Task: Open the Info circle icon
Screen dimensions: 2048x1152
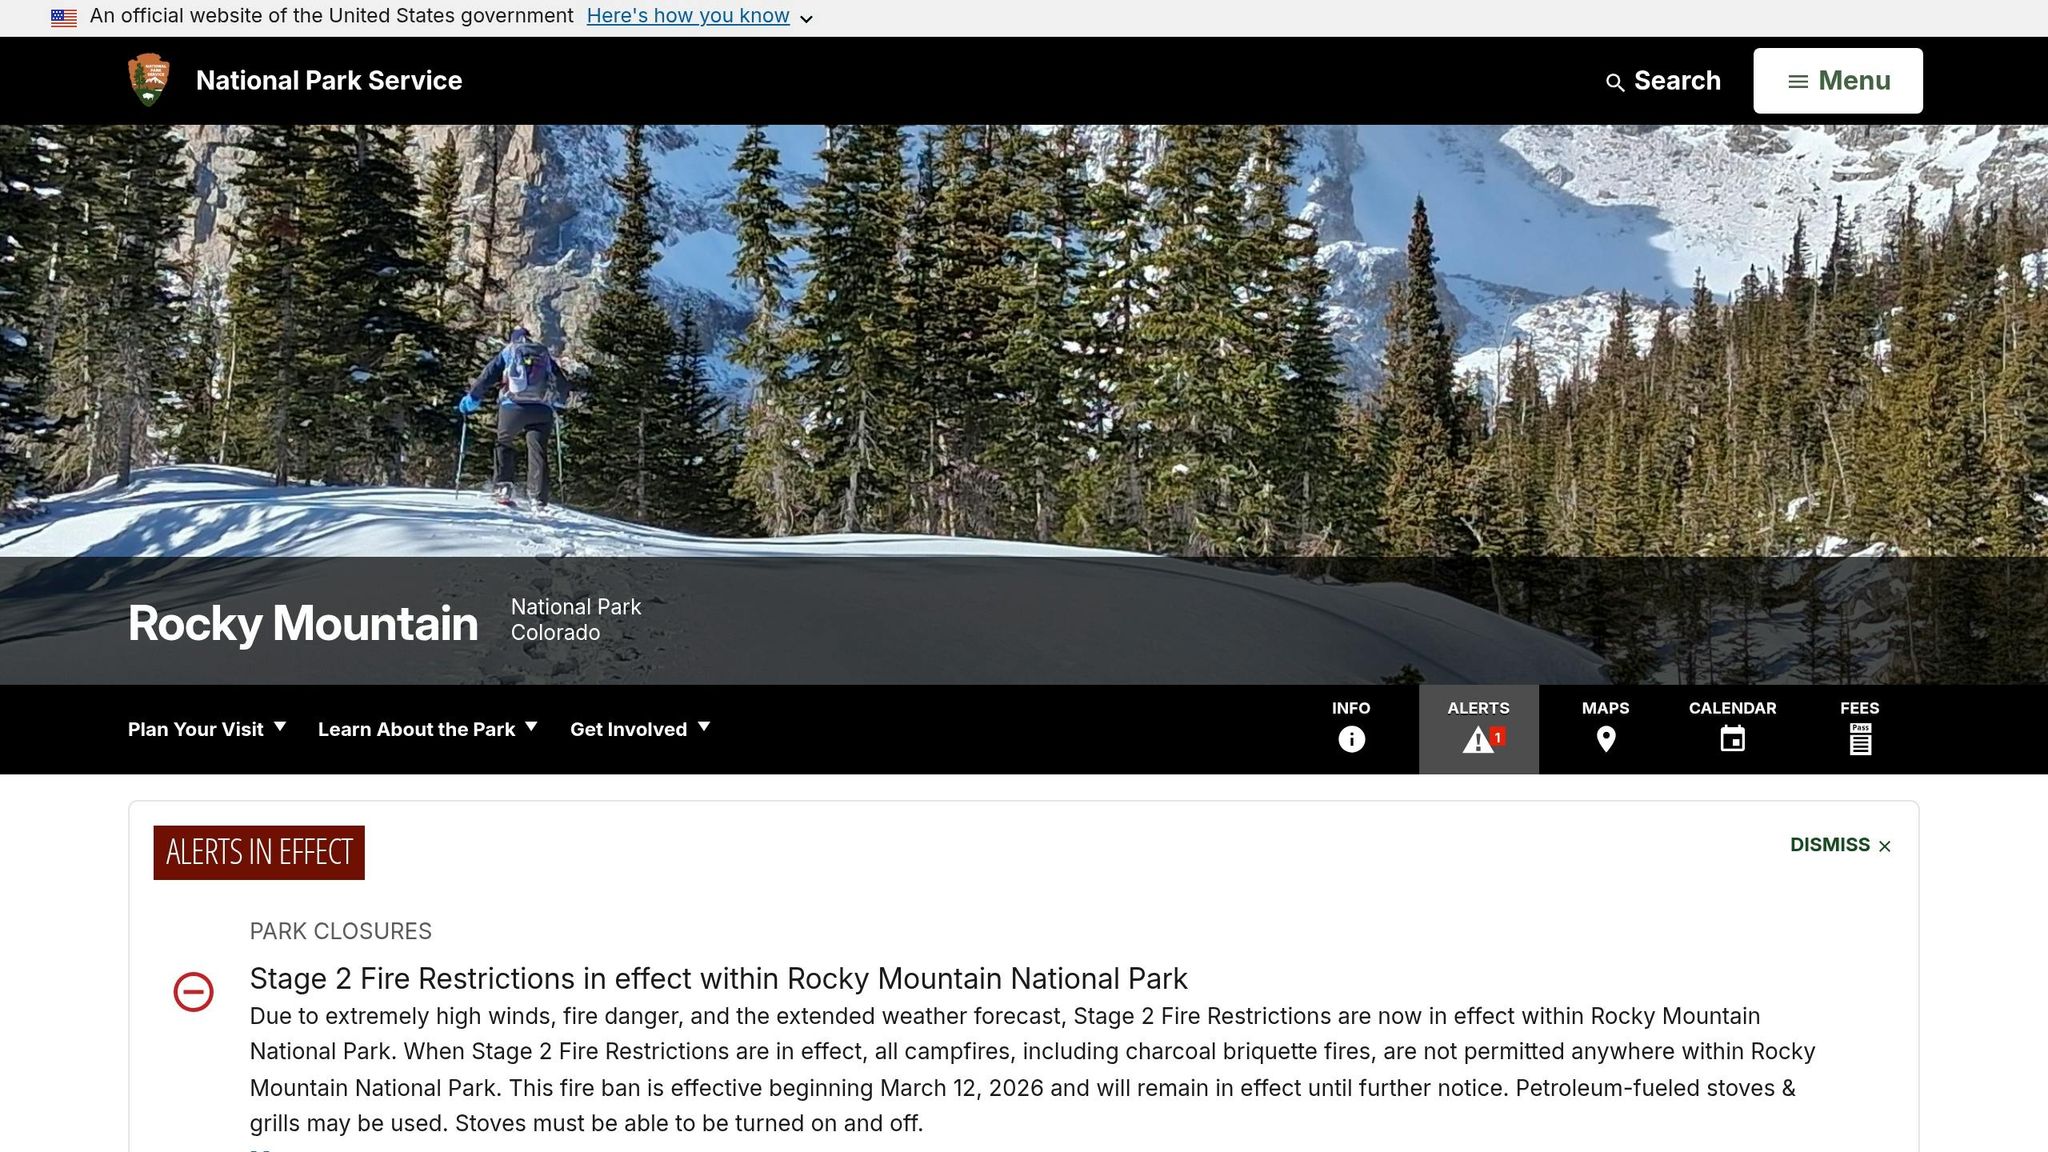Action: [1351, 739]
